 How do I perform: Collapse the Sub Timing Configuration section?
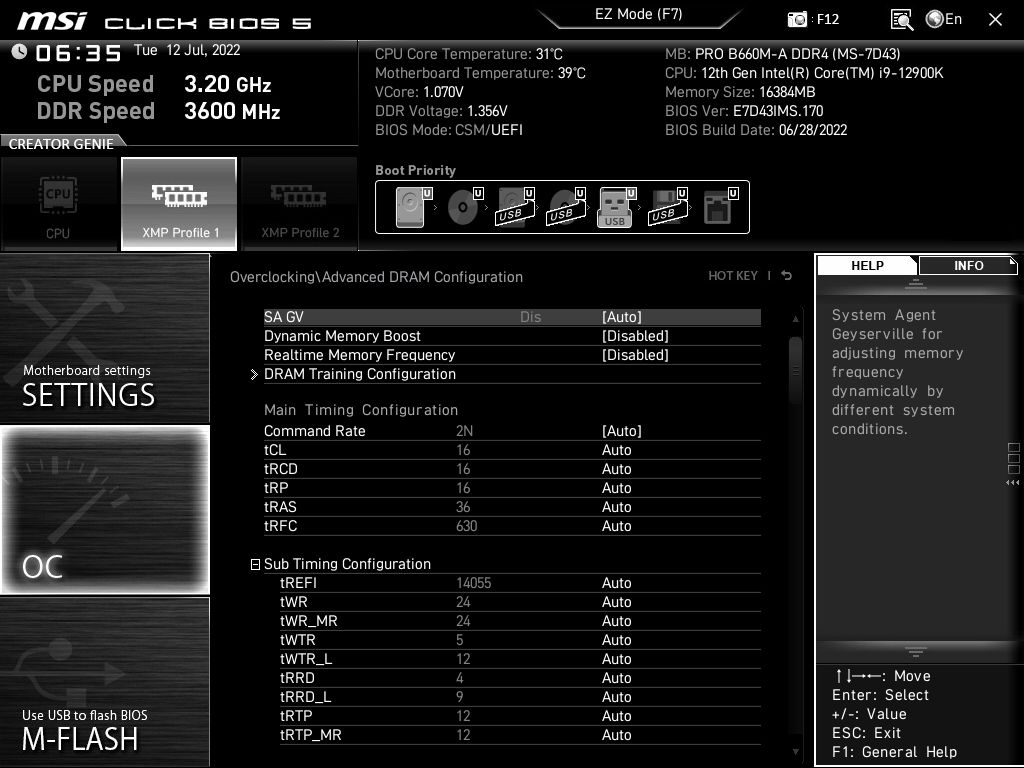coord(255,564)
